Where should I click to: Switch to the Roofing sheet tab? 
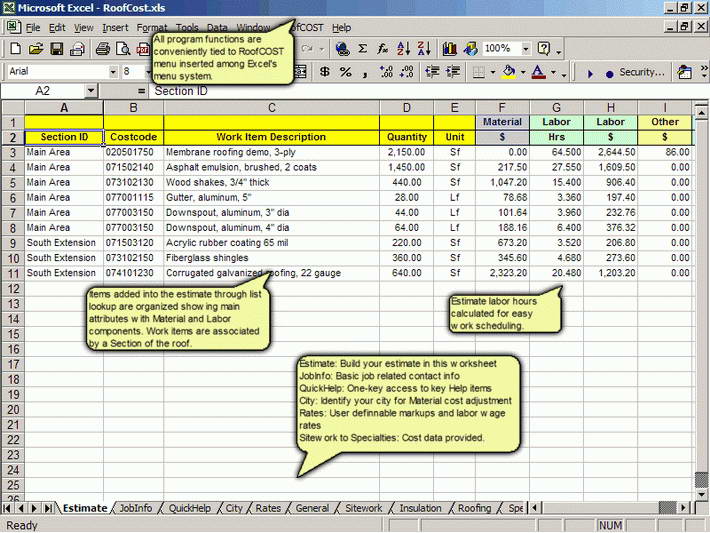474,508
